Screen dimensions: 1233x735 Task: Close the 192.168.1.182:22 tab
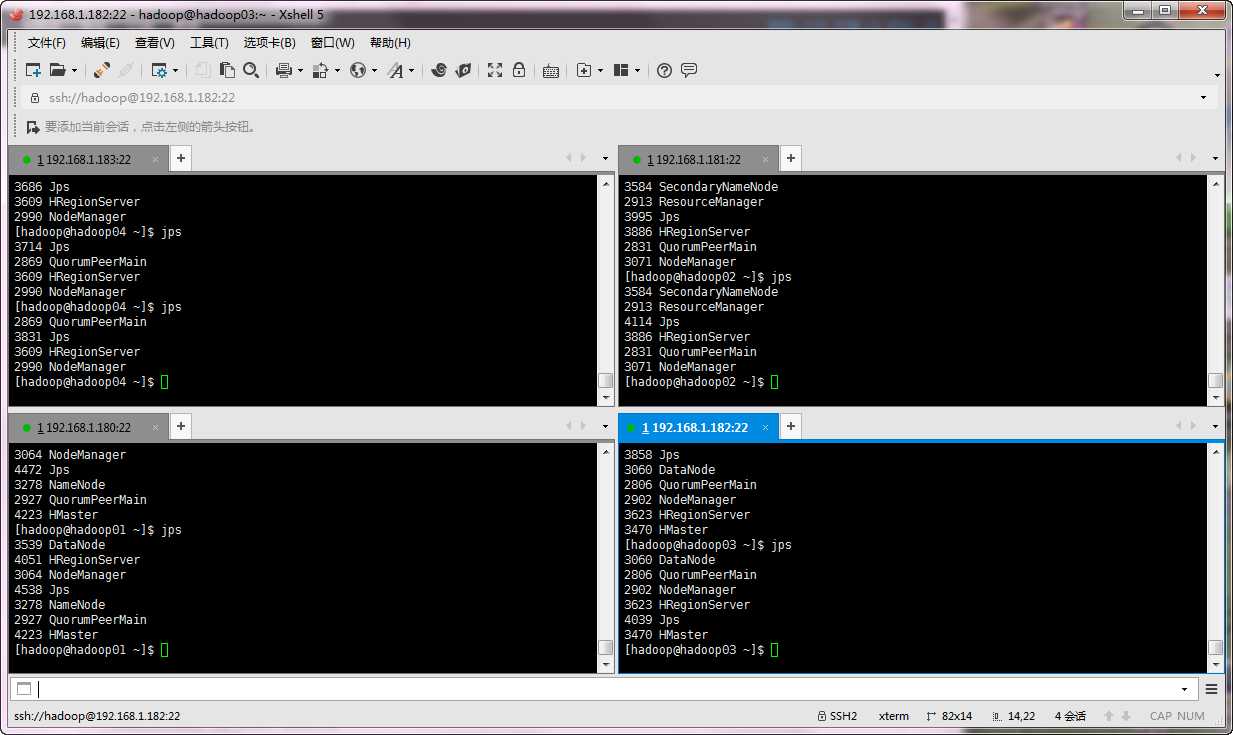click(x=765, y=428)
